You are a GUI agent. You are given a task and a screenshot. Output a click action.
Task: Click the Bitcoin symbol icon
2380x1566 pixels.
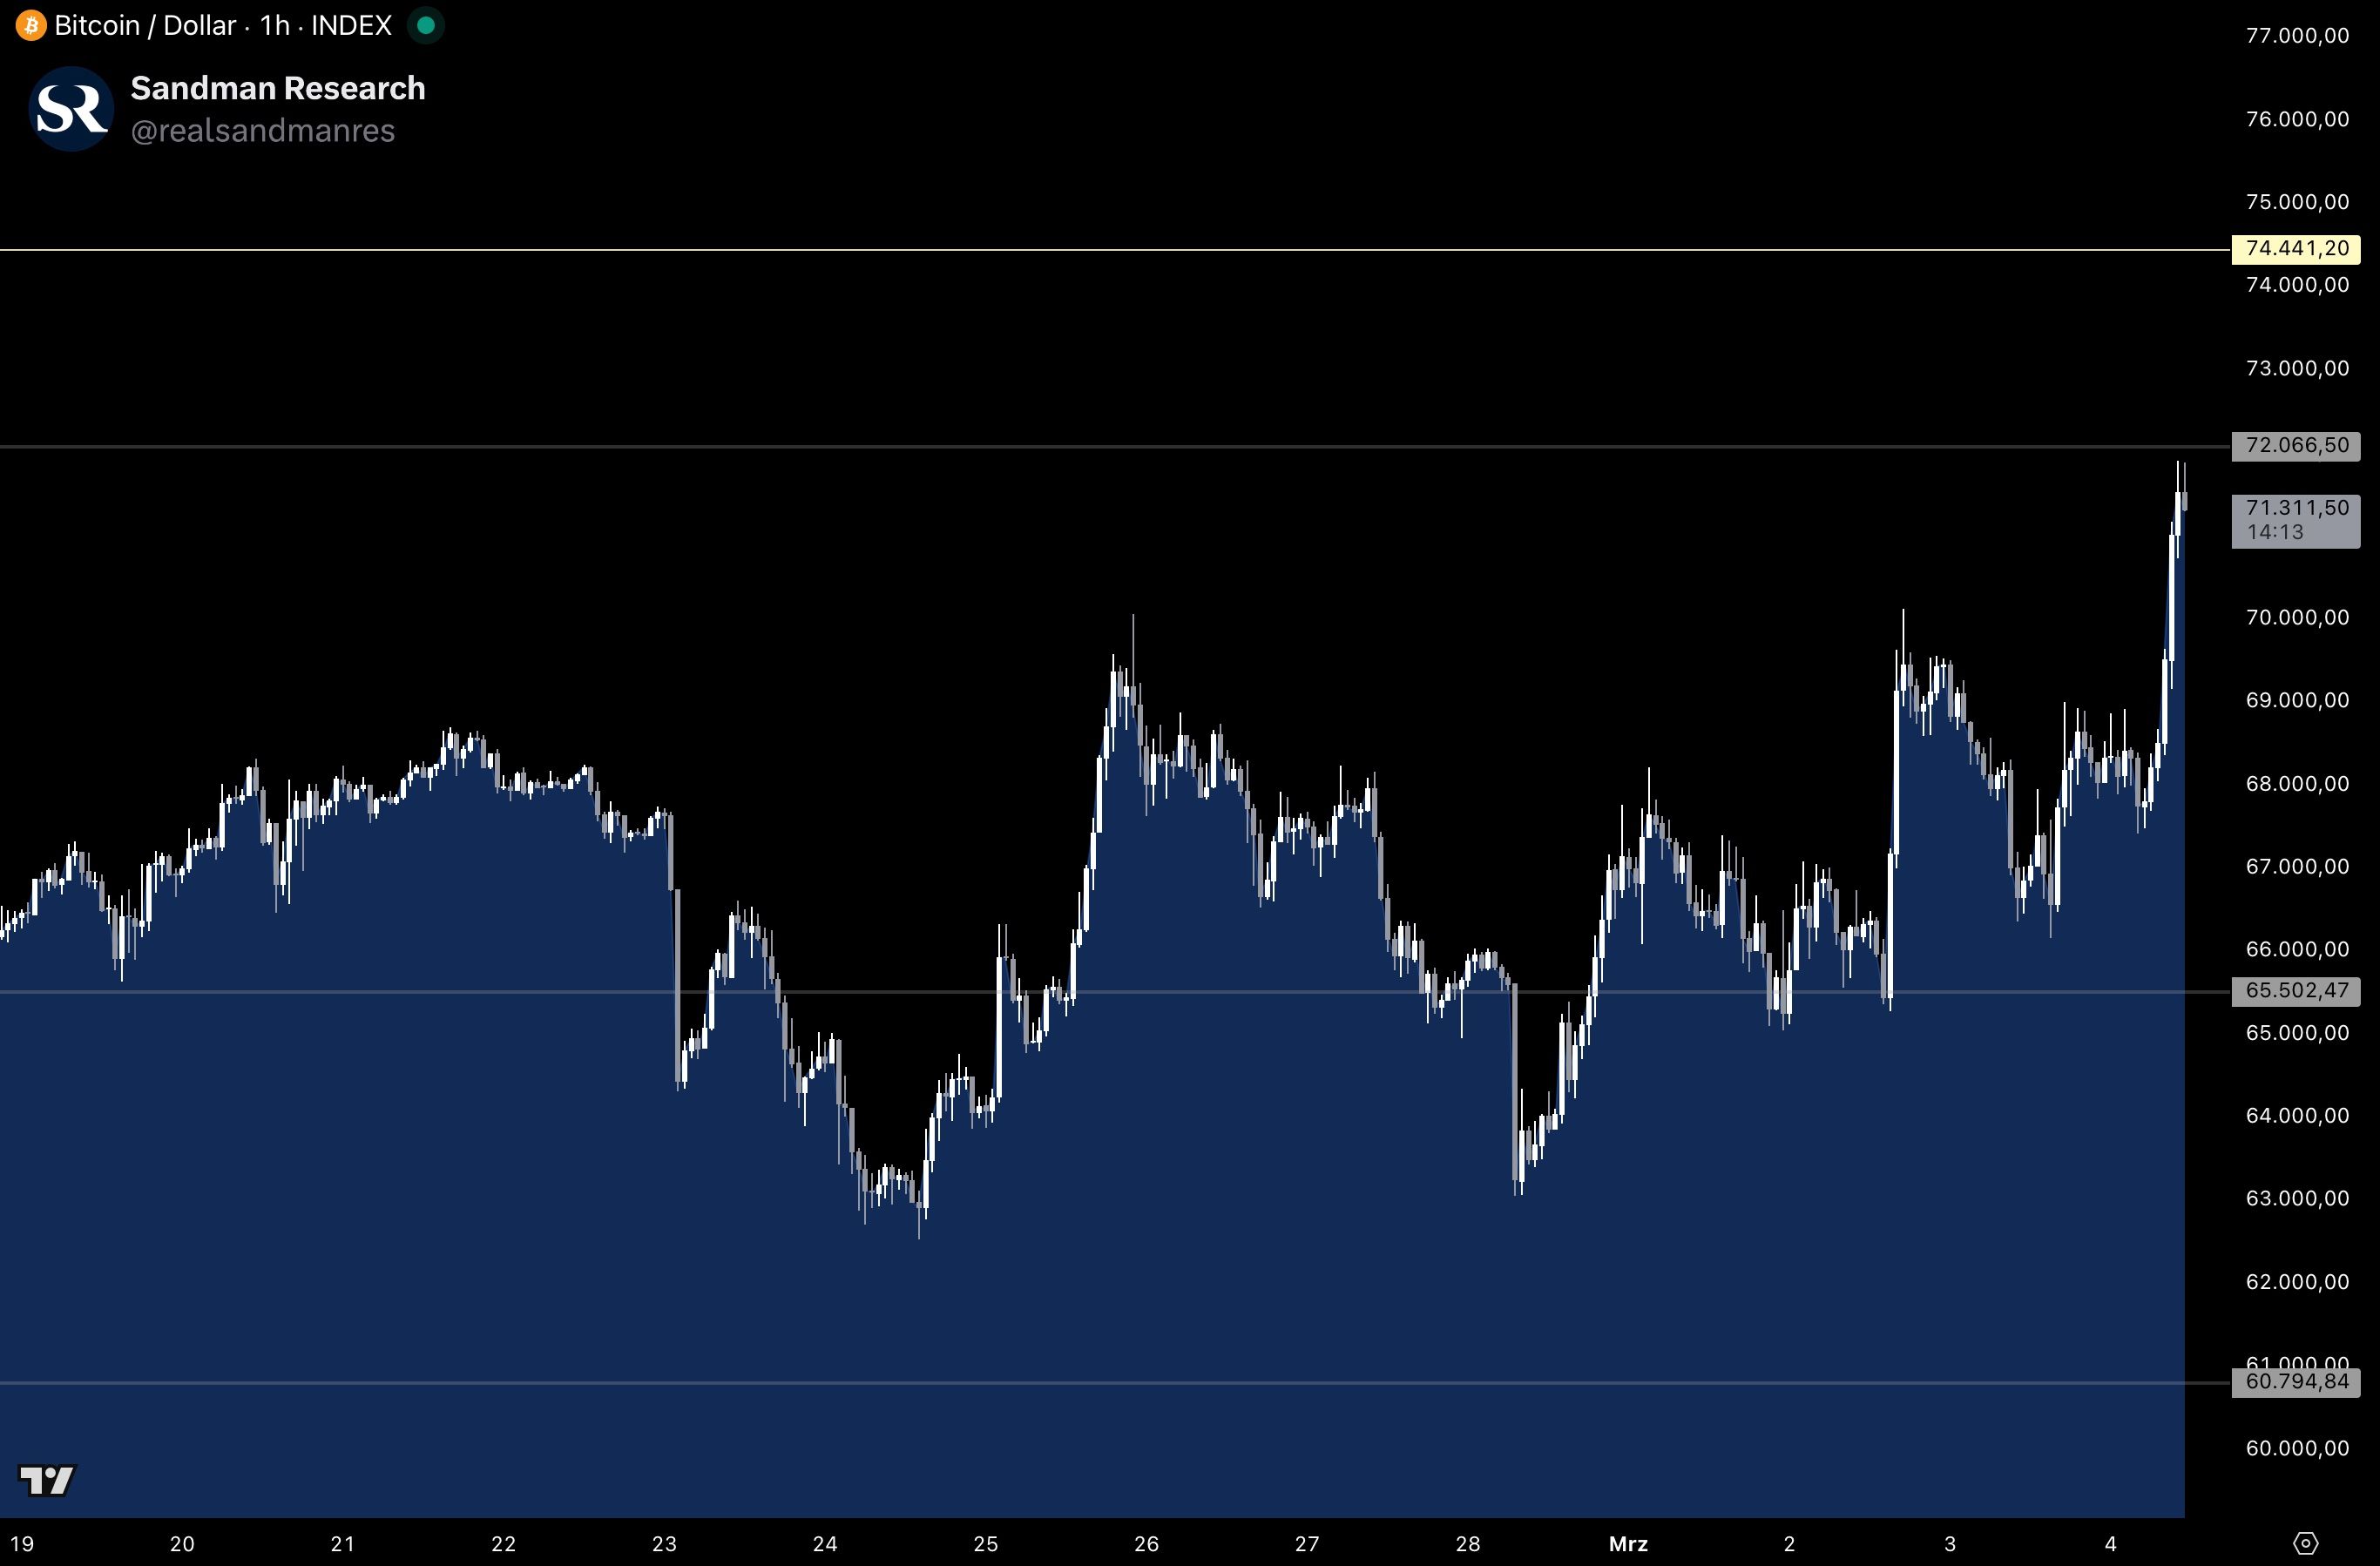click(30, 25)
